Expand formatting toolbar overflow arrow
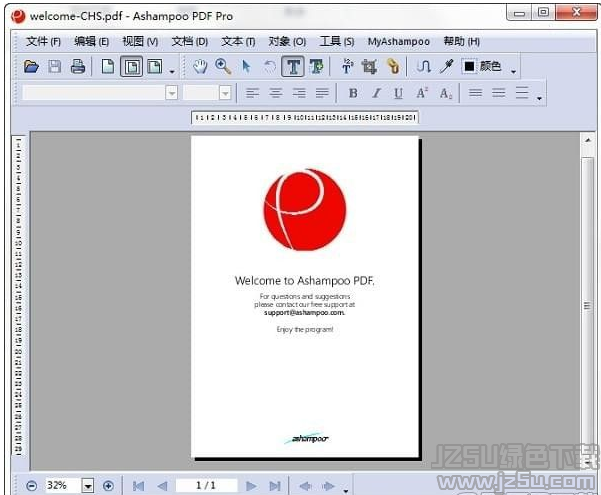This screenshot has width=601, height=495. tap(539, 99)
